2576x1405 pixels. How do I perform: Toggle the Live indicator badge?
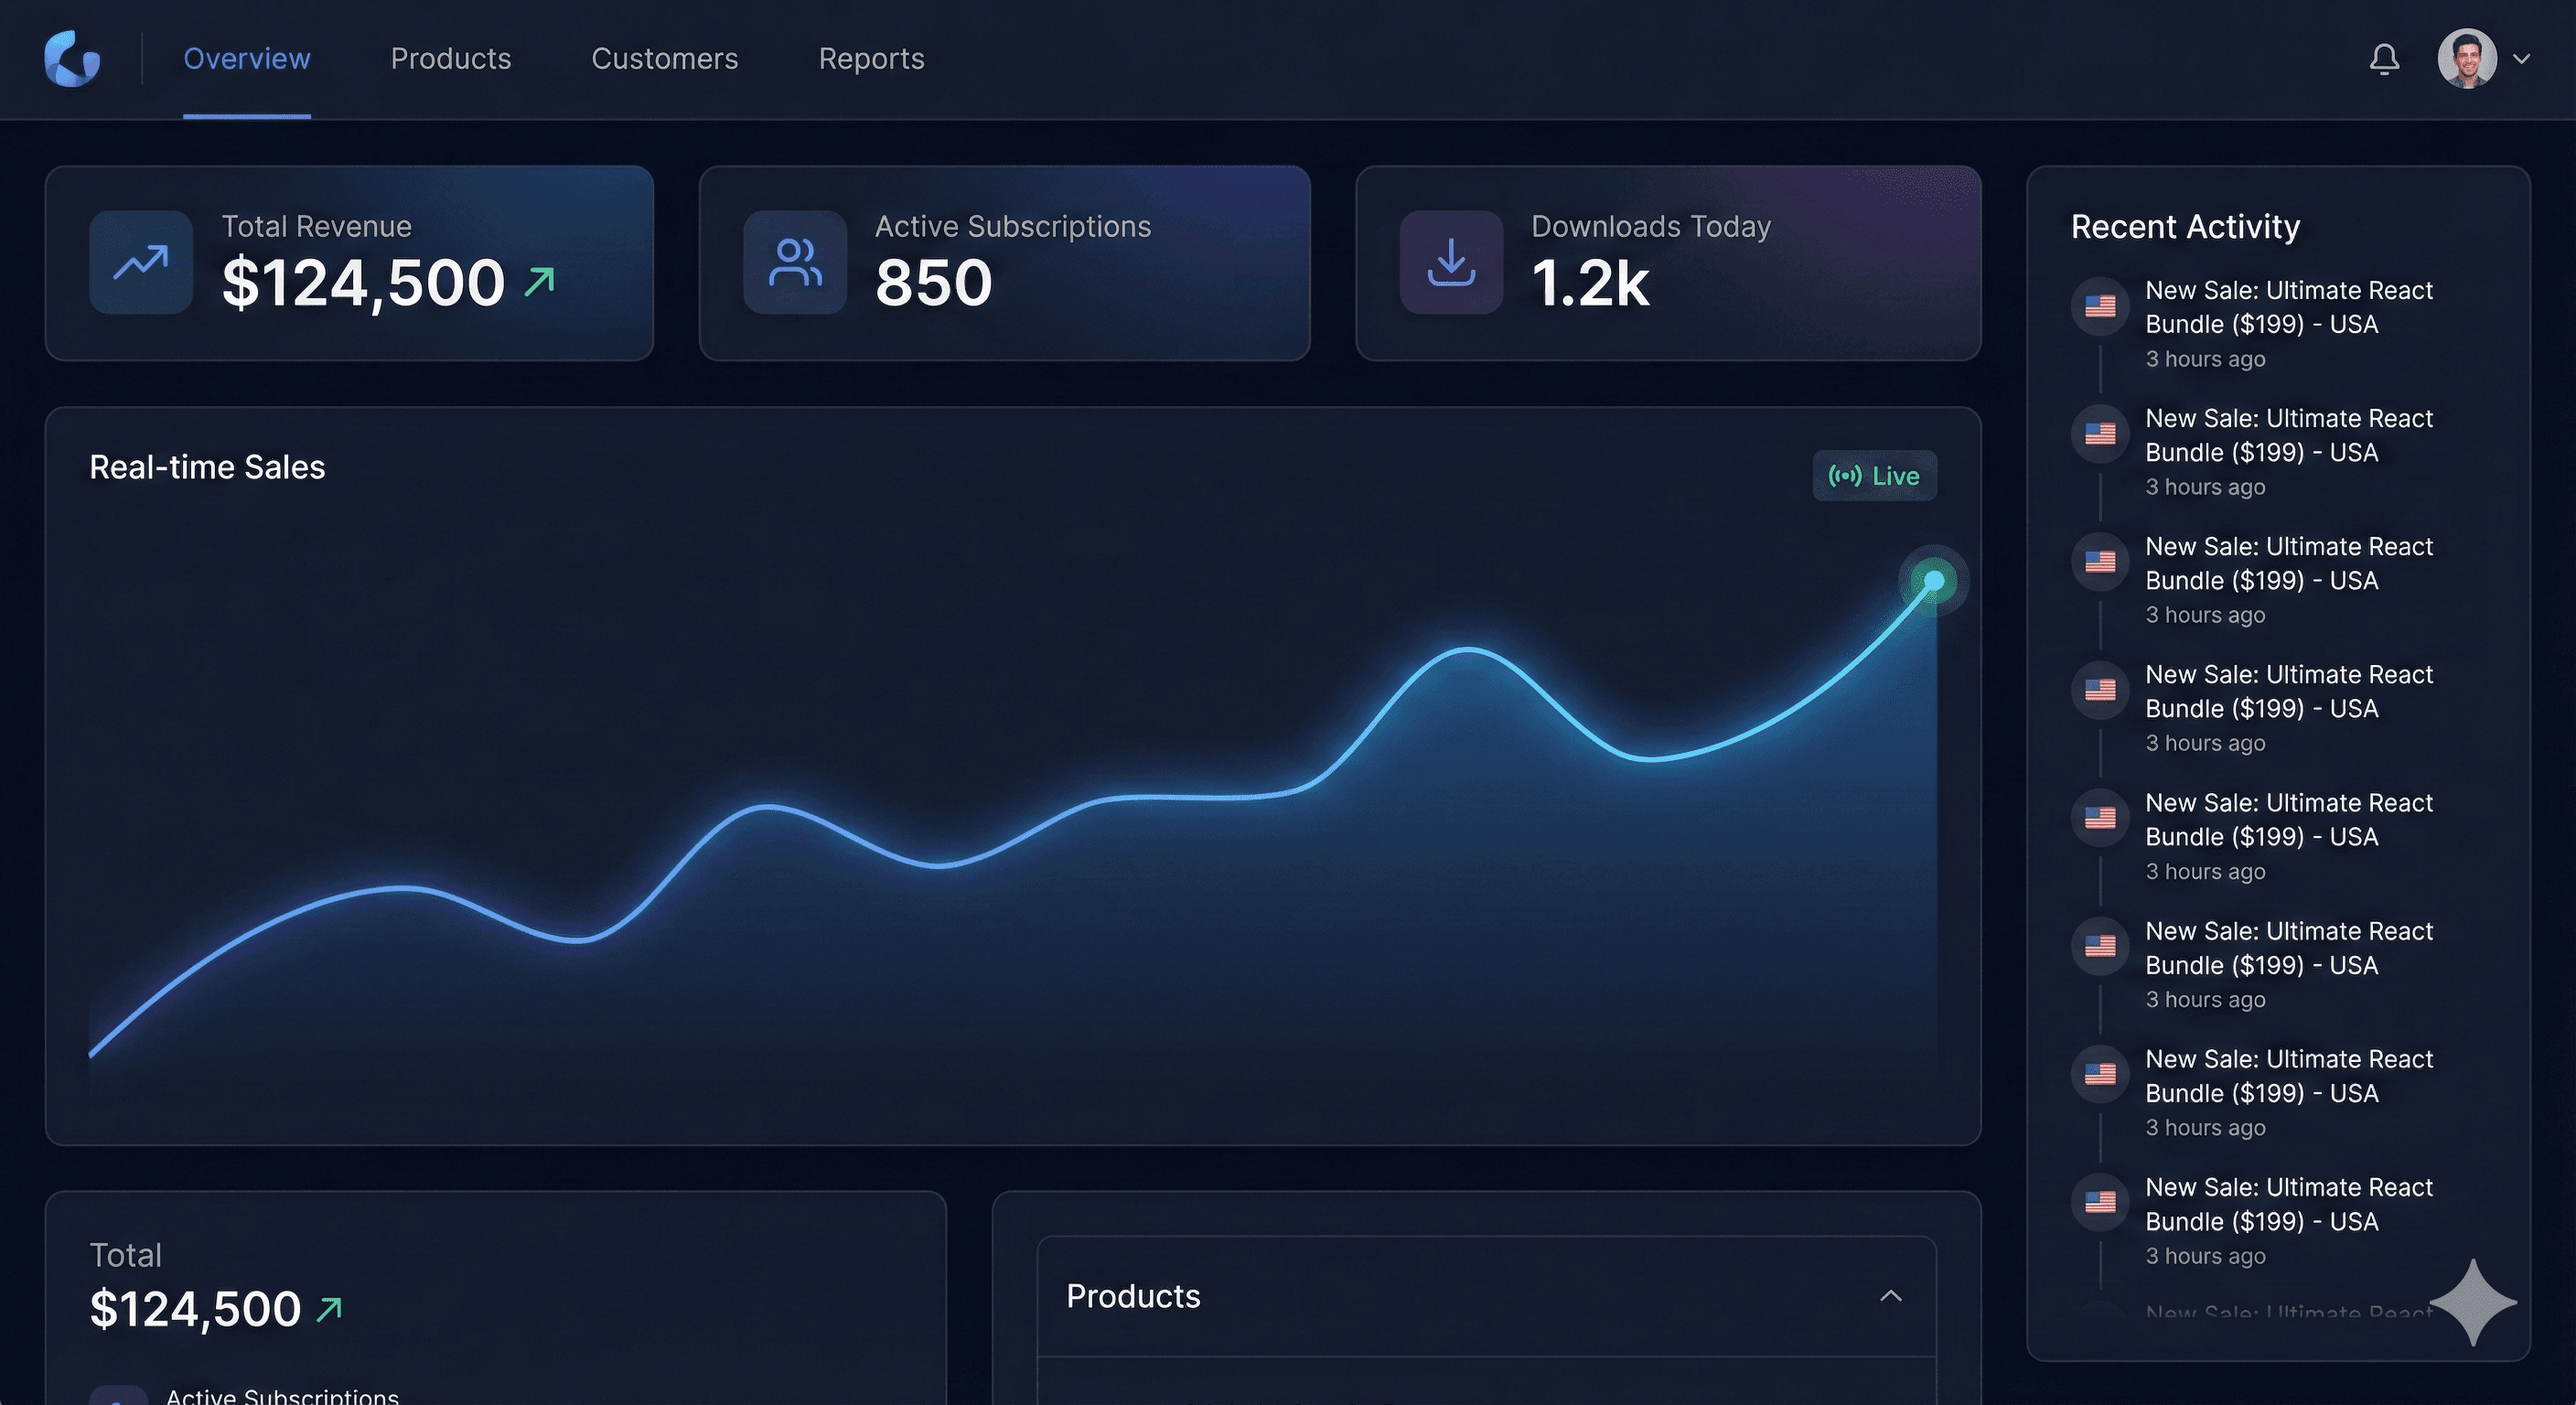(1874, 476)
